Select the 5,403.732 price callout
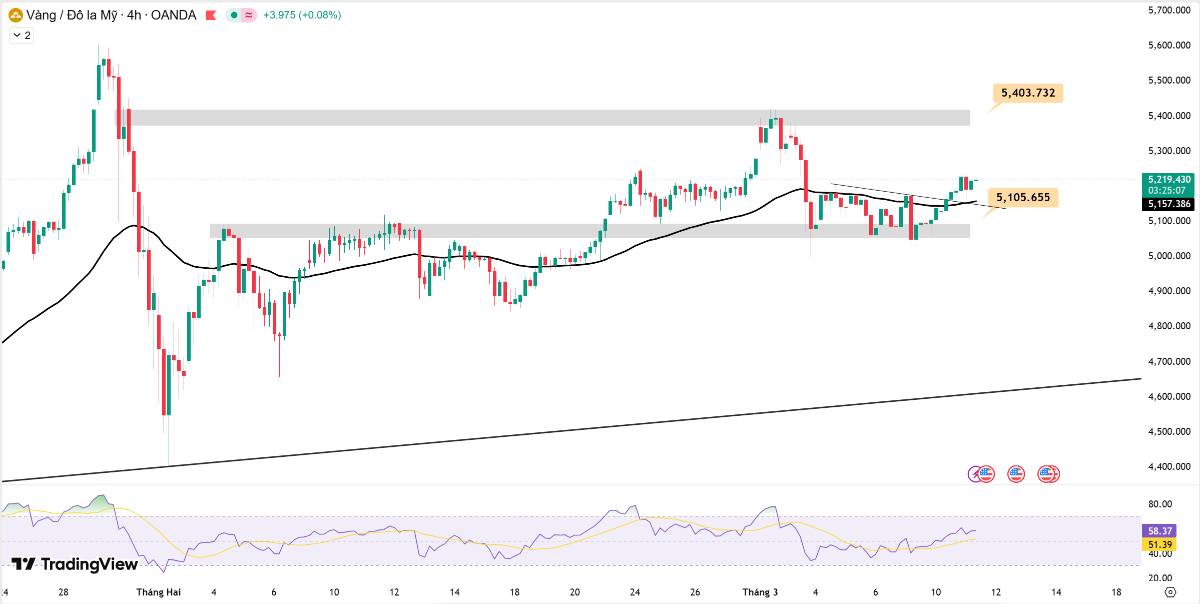Viewport: 1200px width, 604px height. [x=1026, y=93]
